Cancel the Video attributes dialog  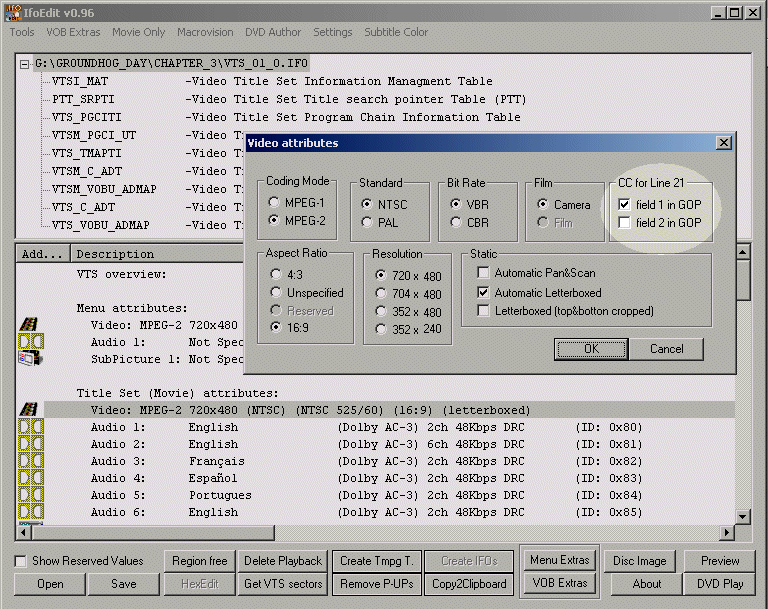667,349
